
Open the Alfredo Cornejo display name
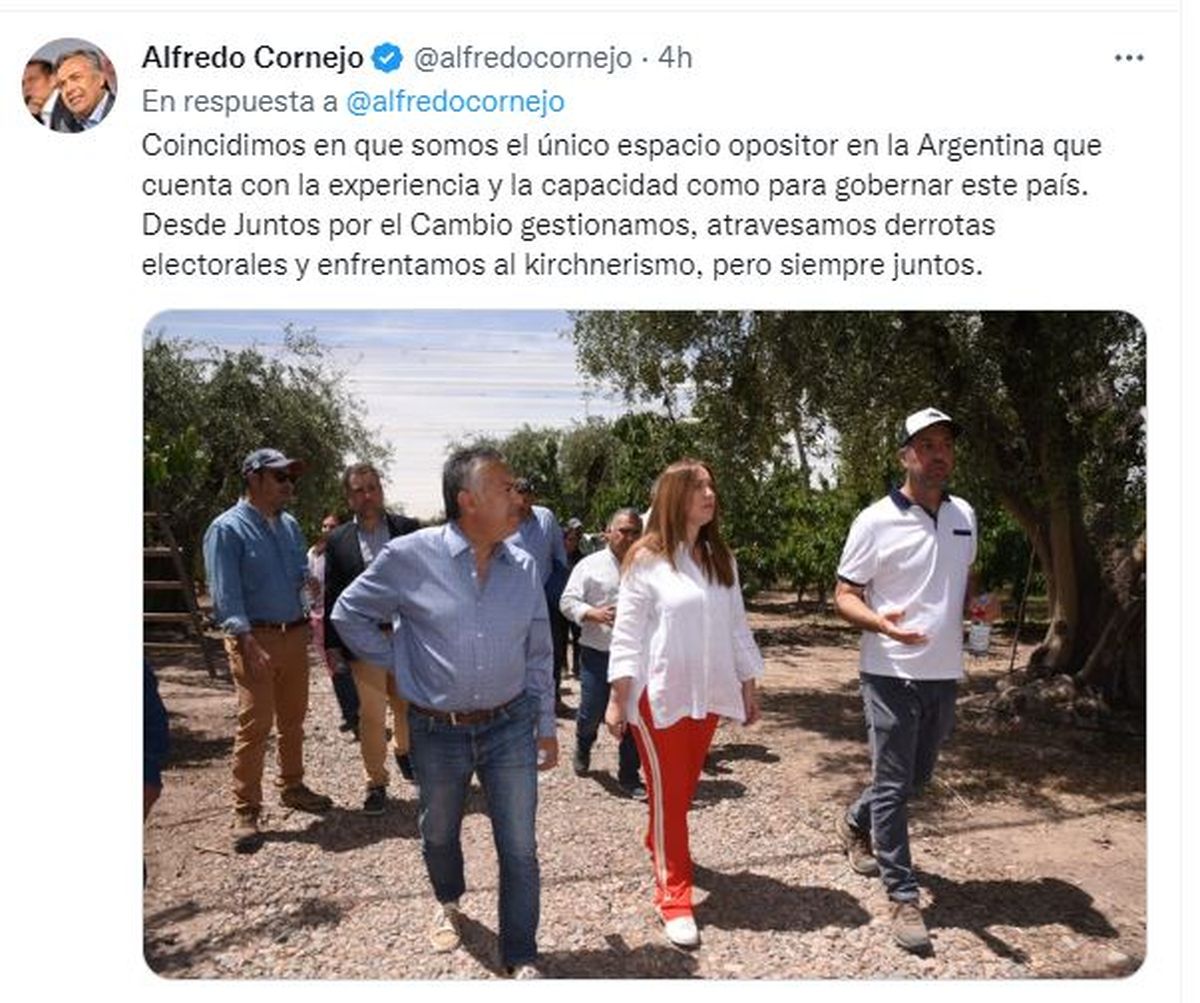coord(252,58)
